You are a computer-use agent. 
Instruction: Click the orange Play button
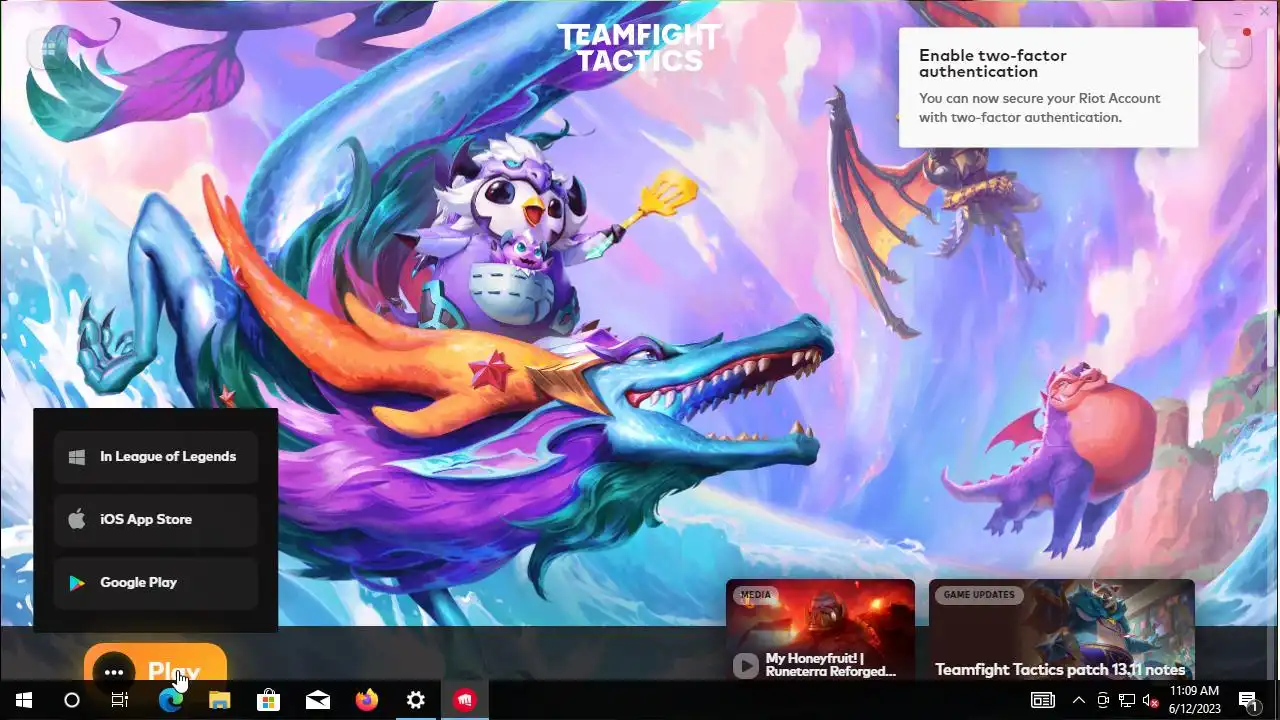tap(176, 671)
